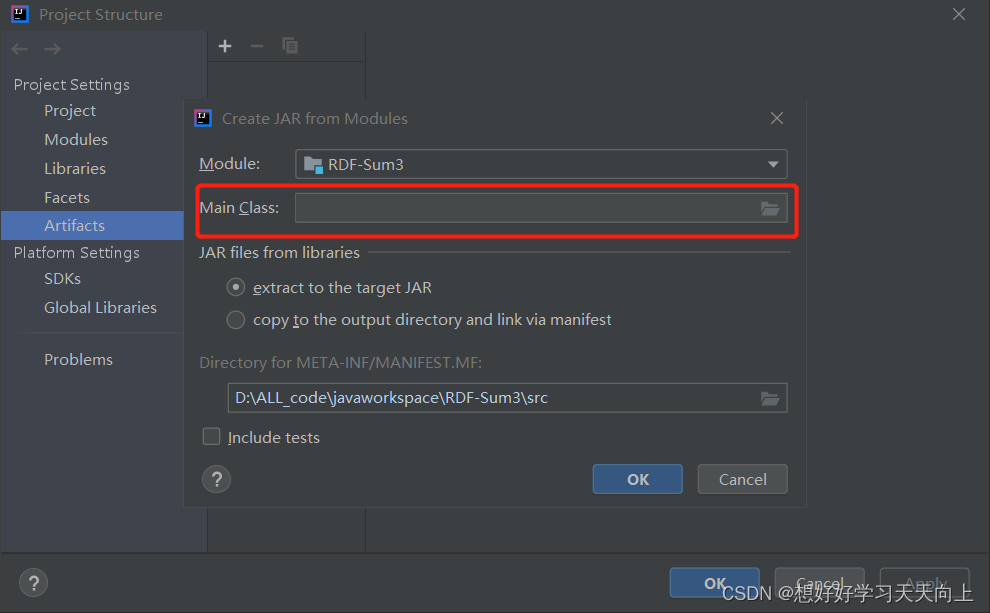Copy artifact using the duplicate icon
This screenshot has width=990, height=613.
pos(290,46)
